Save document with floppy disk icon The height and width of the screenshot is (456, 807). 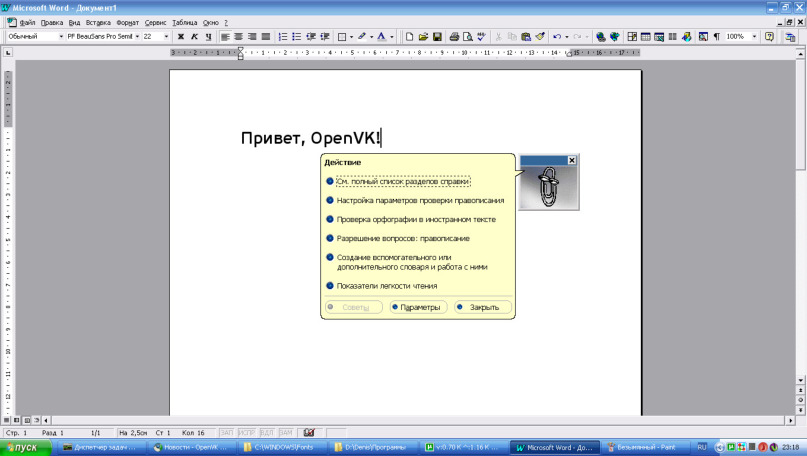point(437,37)
